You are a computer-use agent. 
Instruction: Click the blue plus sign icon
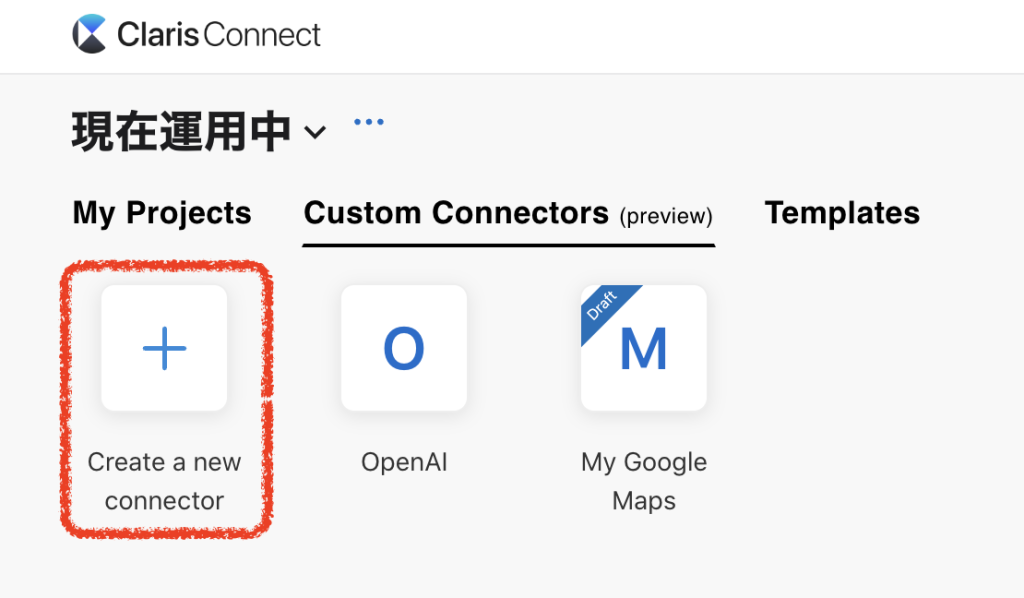tap(165, 348)
